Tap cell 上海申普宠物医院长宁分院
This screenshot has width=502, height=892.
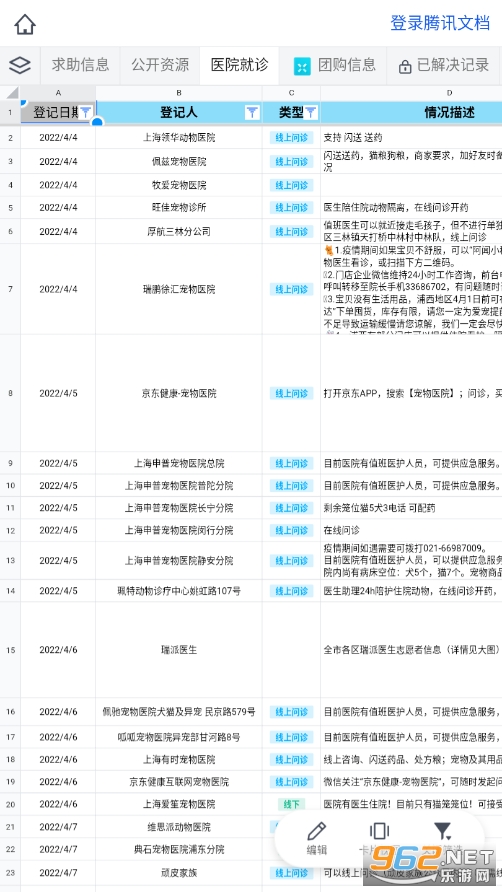point(179,508)
